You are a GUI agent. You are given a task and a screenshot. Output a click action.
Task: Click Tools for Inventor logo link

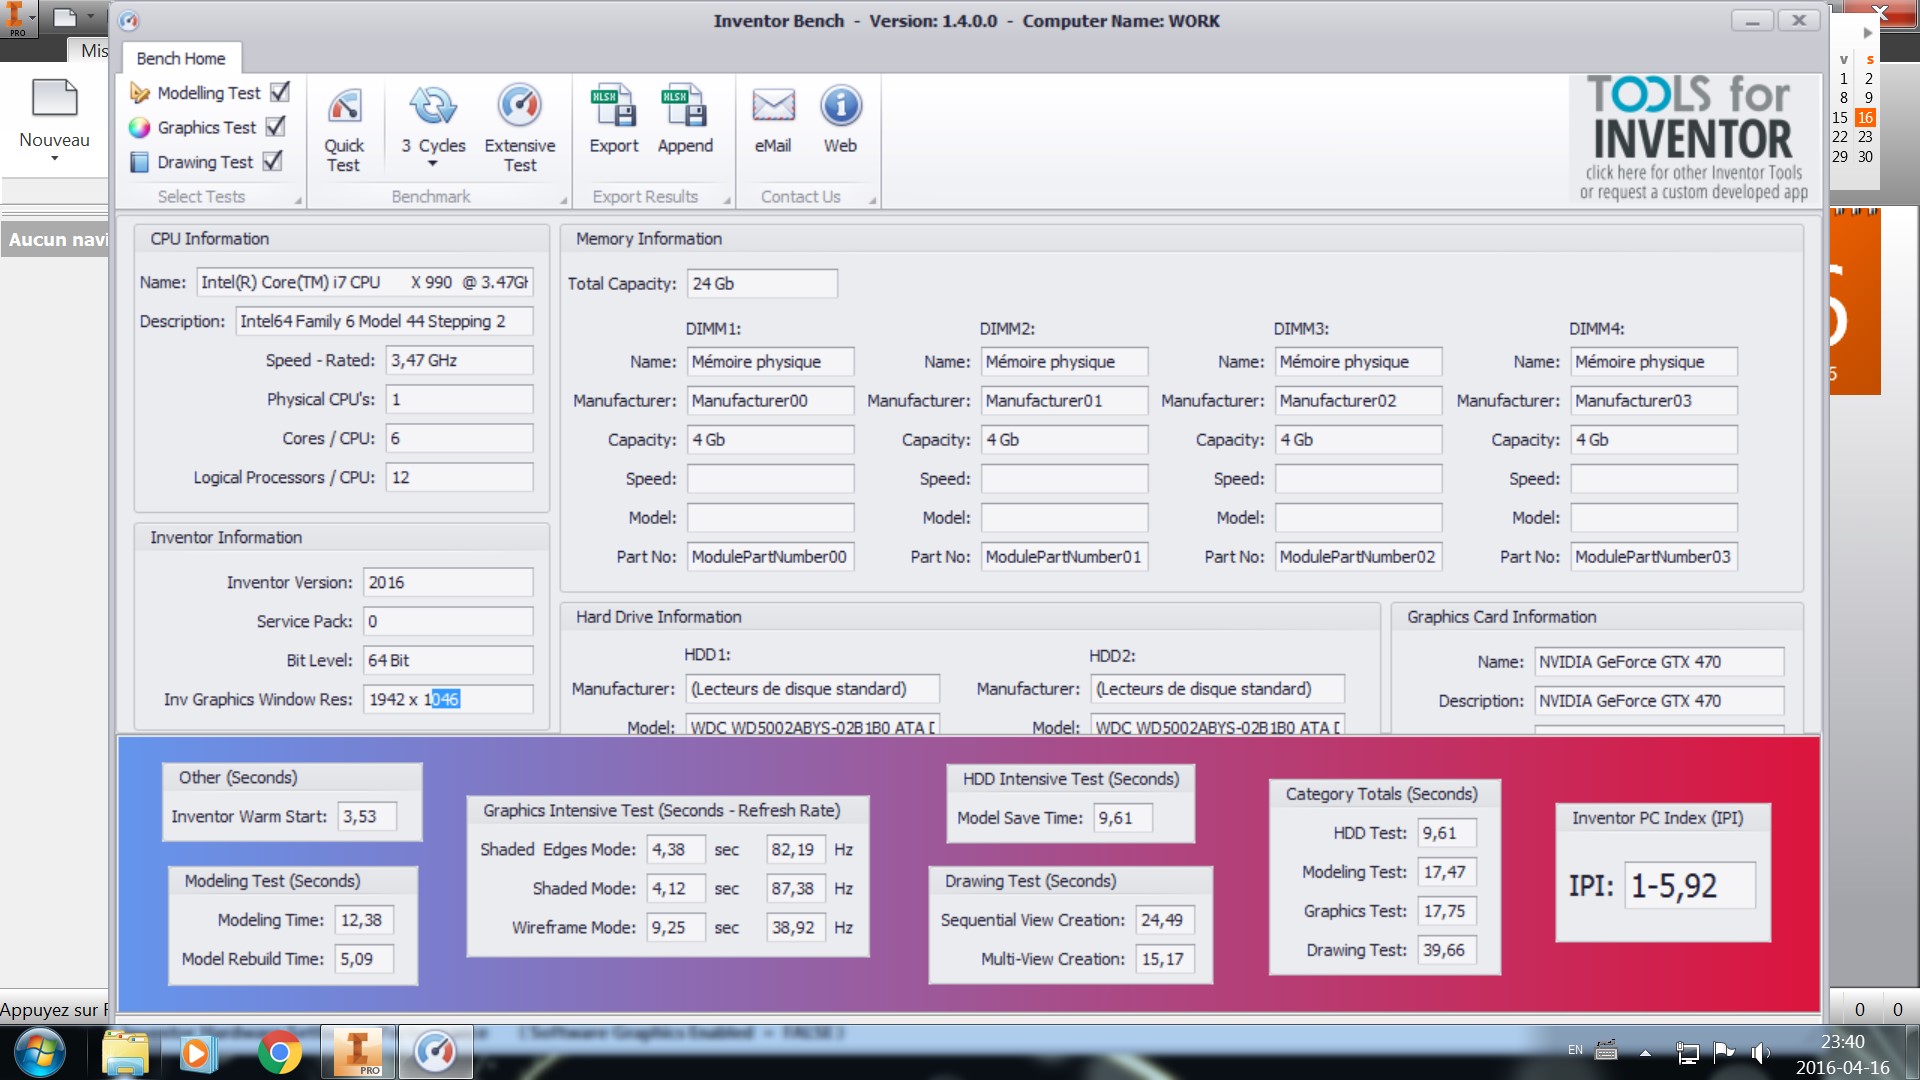click(x=1693, y=138)
